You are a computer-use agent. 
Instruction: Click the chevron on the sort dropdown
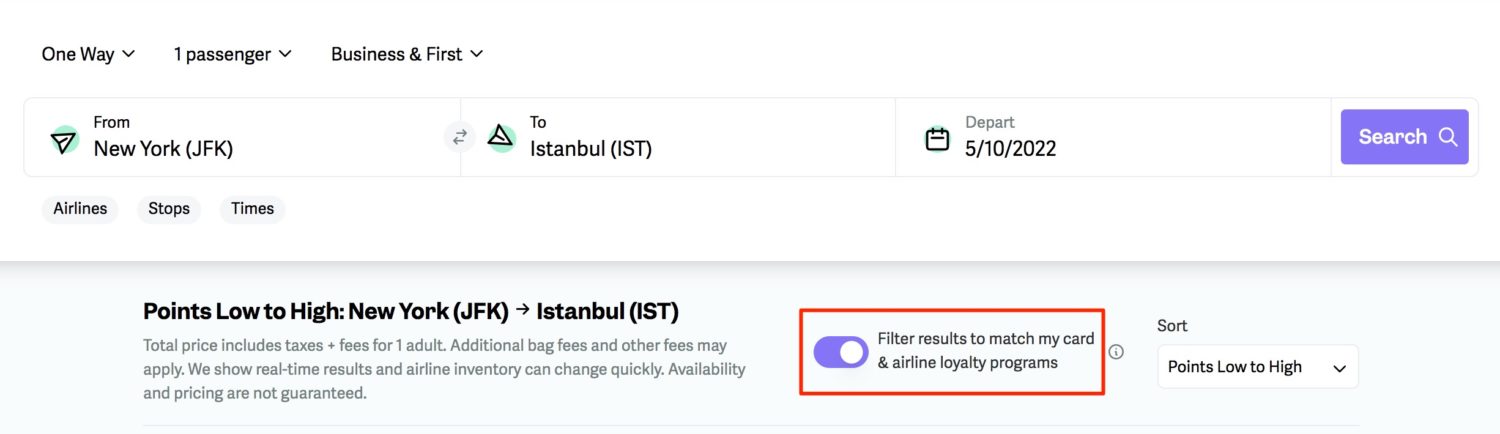coord(1340,368)
